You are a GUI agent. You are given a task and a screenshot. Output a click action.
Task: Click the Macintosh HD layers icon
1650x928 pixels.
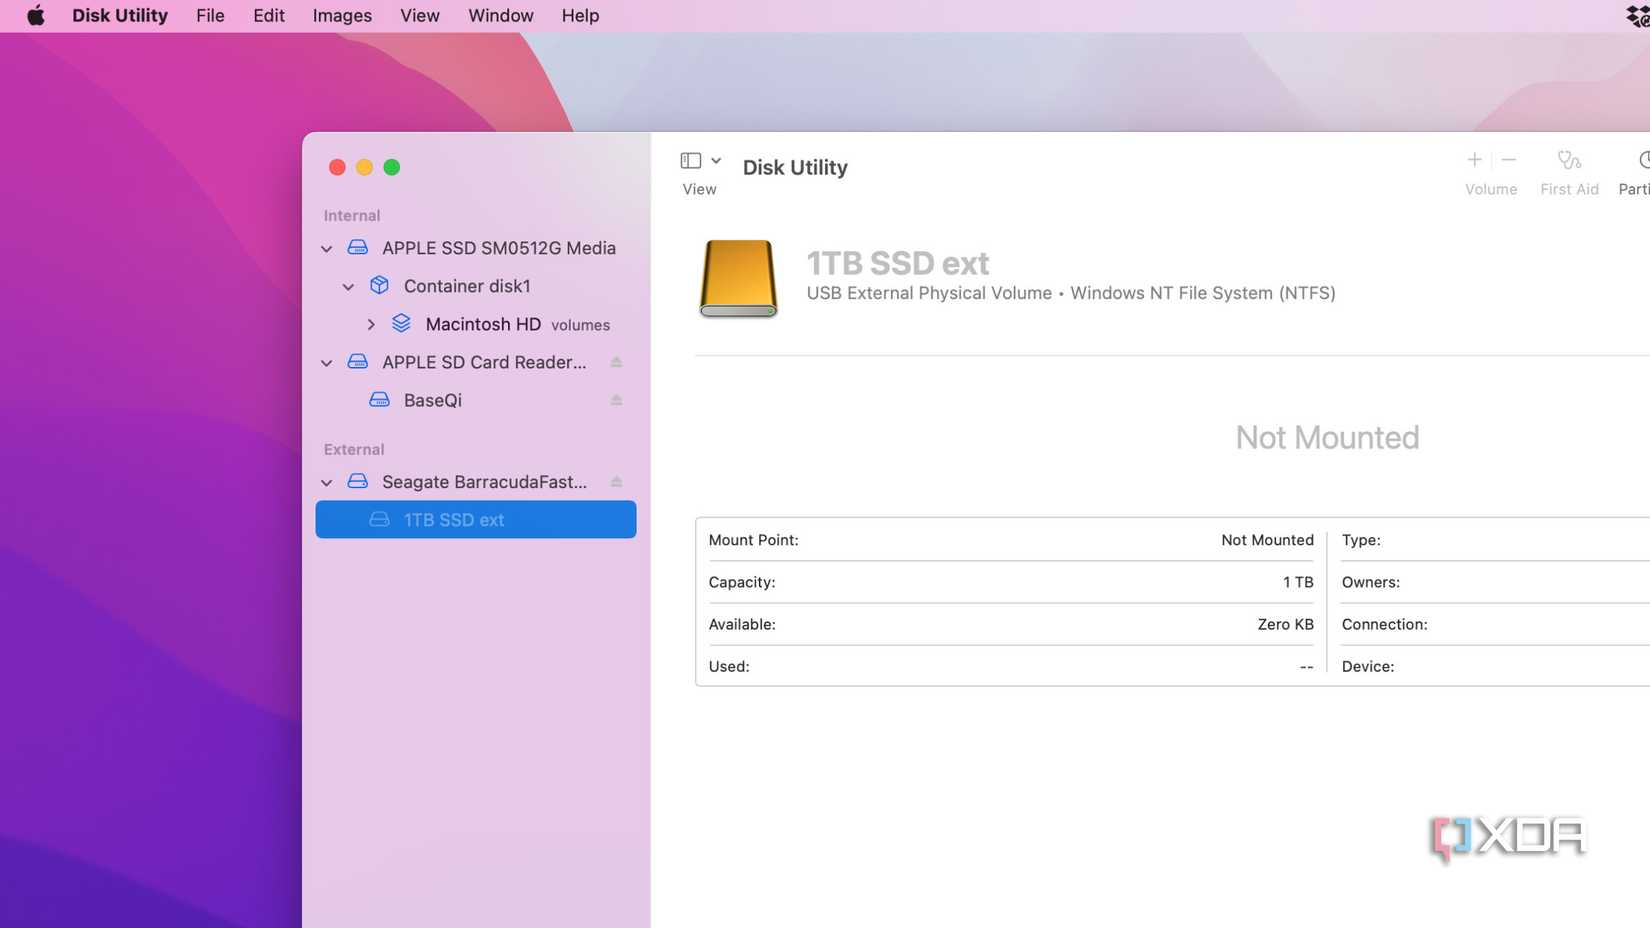pyautogui.click(x=401, y=323)
